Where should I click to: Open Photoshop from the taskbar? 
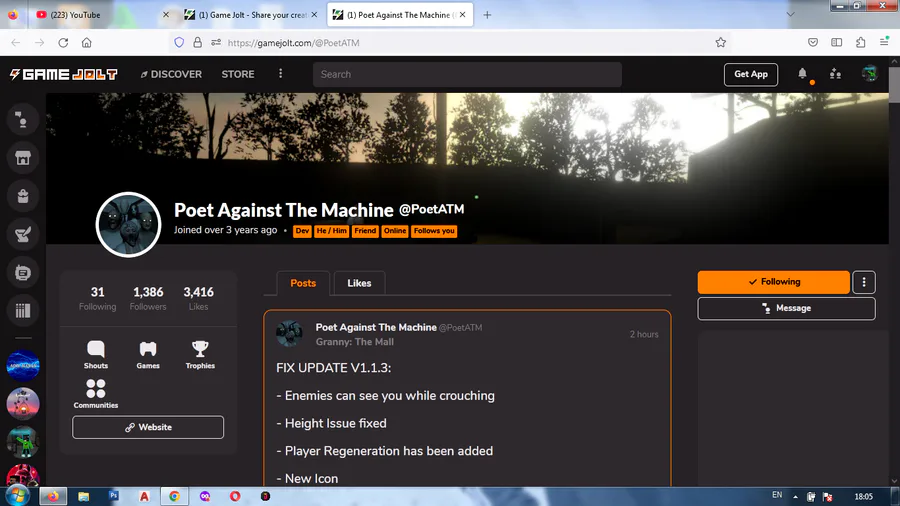pos(114,496)
